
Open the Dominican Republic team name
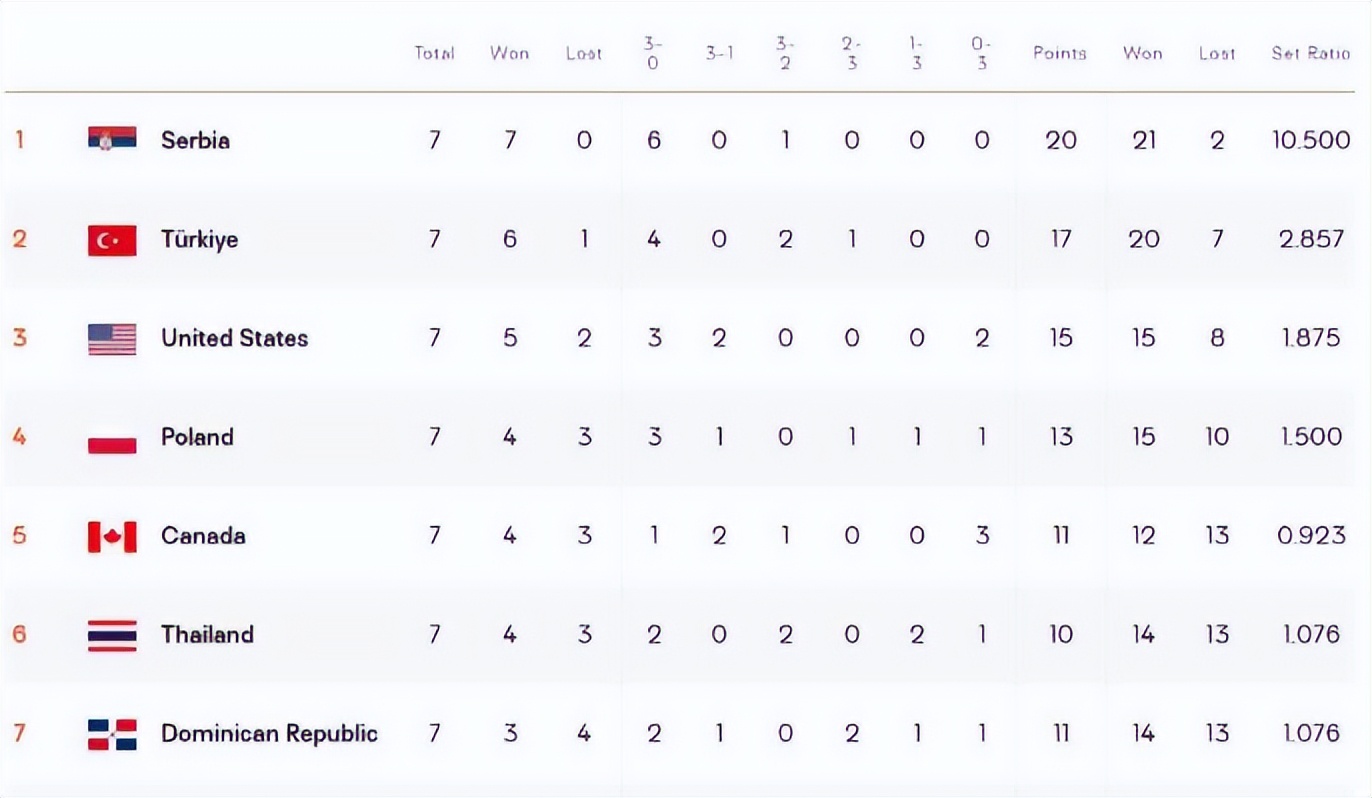tap(269, 734)
